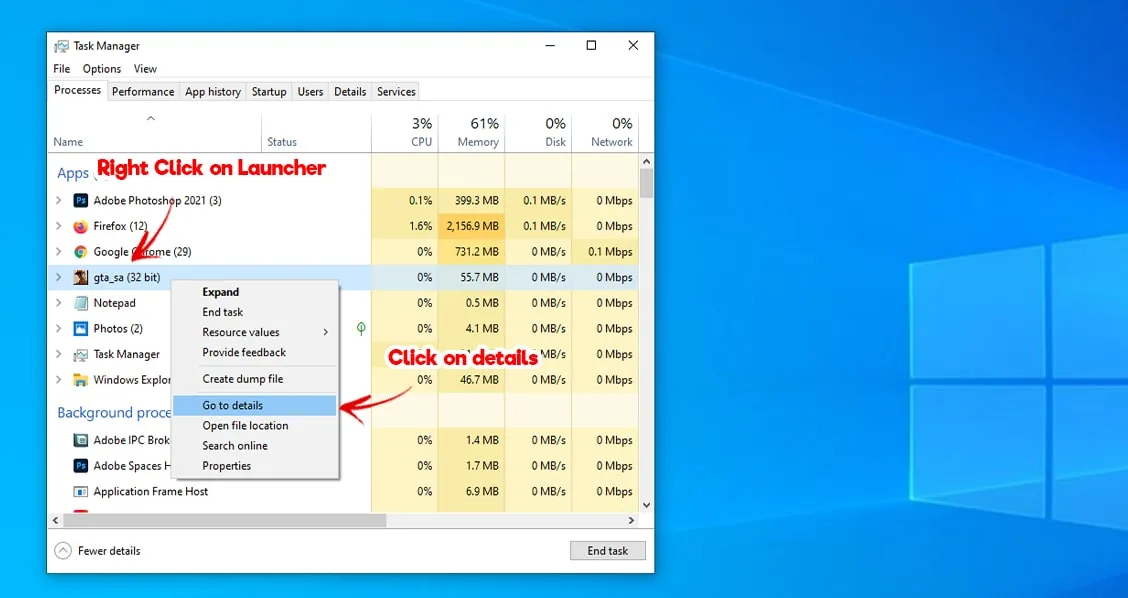Click the End task button at bottom
The height and width of the screenshot is (598, 1128).
[x=608, y=551]
